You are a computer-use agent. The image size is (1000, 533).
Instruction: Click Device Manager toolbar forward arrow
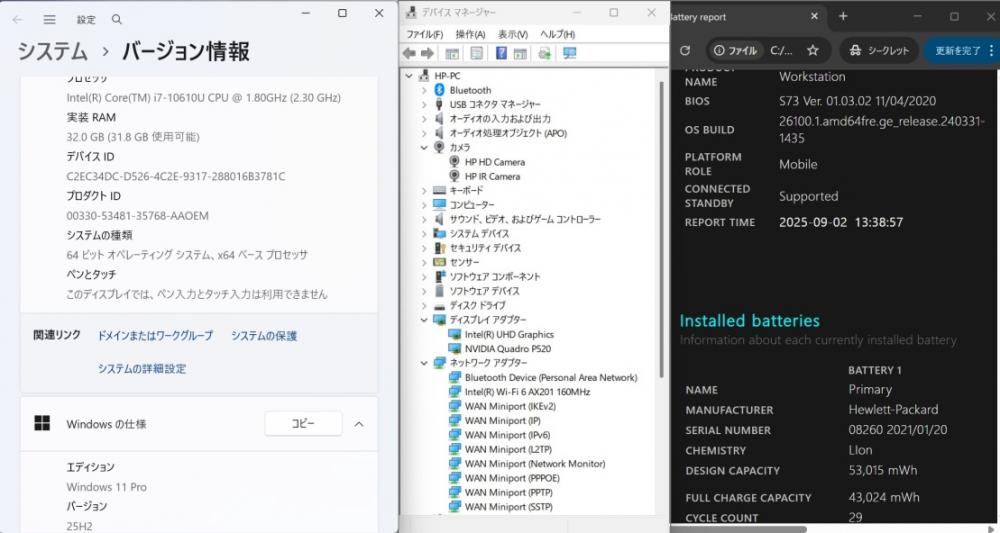tap(427, 54)
